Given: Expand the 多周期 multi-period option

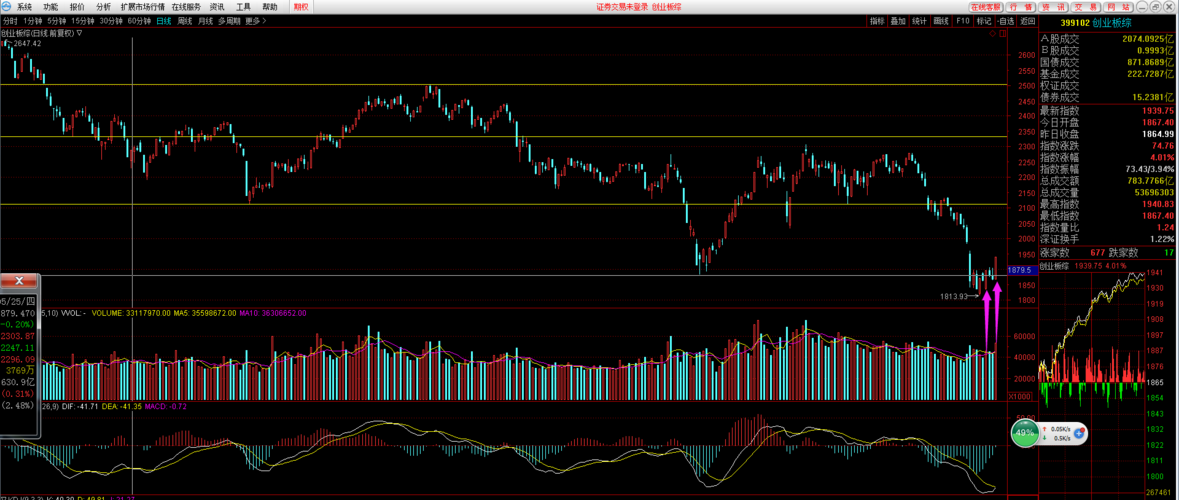Looking at the screenshot, I should tap(229, 20).
